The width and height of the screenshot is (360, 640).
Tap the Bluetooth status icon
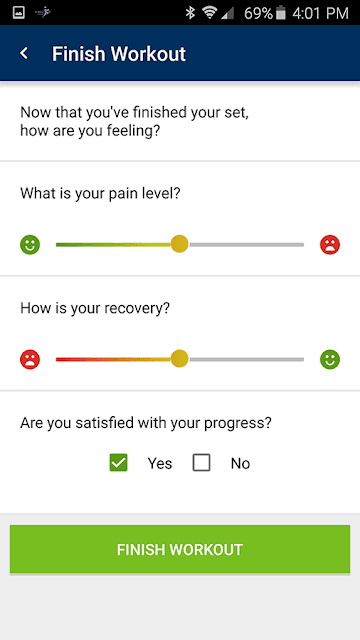[190, 13]
